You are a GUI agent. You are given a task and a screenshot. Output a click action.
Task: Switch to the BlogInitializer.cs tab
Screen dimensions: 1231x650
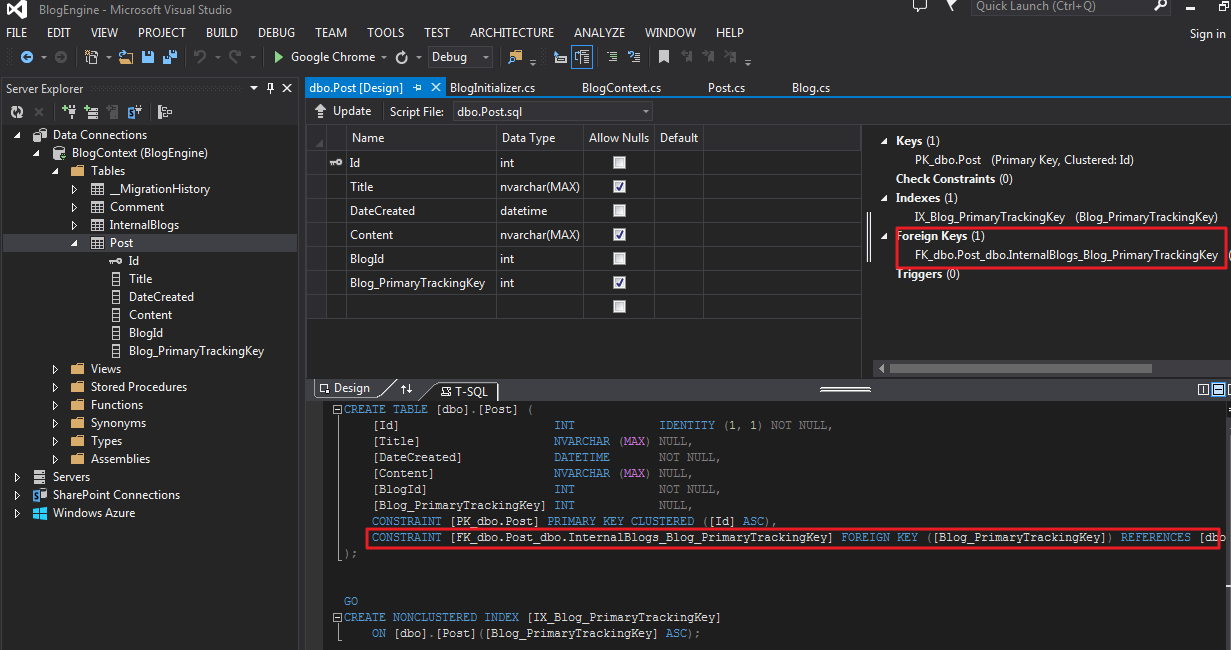point(492,88)
